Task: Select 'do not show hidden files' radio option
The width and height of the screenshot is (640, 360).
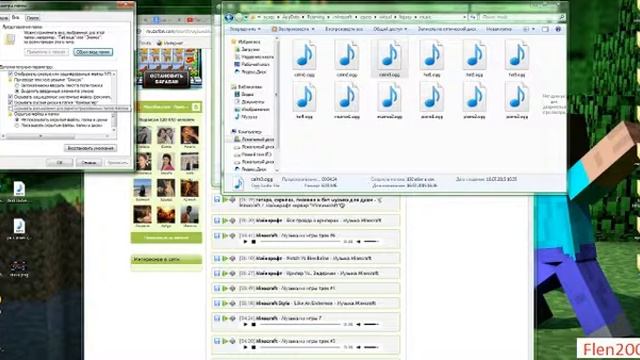Action: point(17,120)
